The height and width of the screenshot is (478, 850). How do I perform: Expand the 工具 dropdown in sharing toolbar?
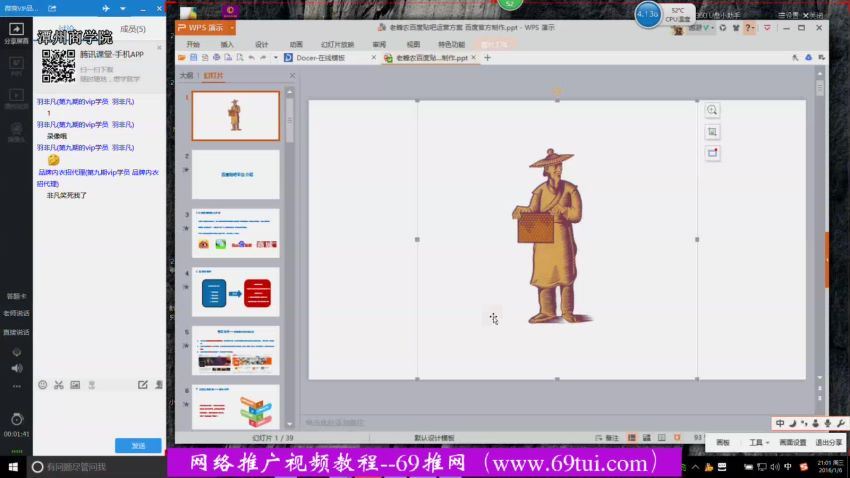(x=757, y=442)
